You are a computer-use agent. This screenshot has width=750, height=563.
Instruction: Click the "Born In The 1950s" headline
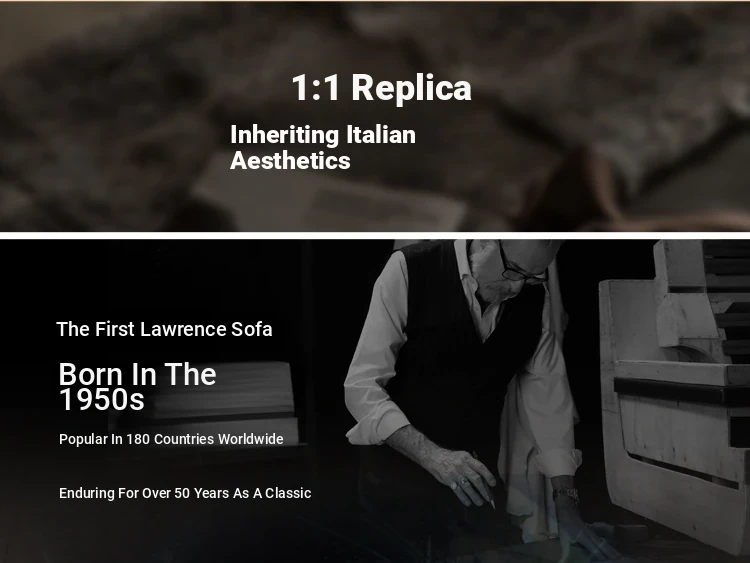point(137,386)
